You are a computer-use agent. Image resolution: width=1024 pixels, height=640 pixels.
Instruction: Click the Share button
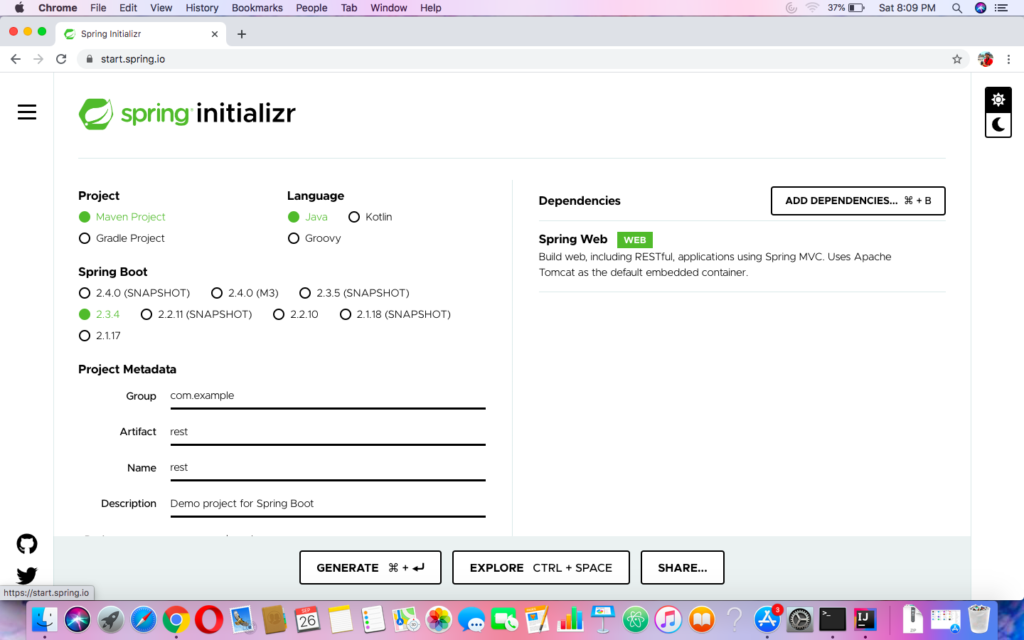682,568
